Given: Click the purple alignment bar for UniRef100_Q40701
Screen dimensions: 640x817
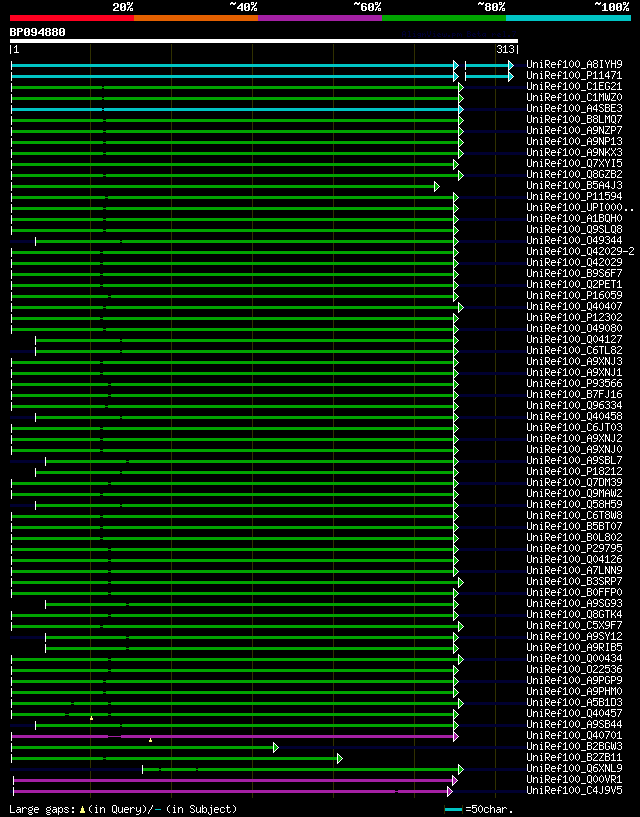Looking at the screenshot, I should point(232,737).
